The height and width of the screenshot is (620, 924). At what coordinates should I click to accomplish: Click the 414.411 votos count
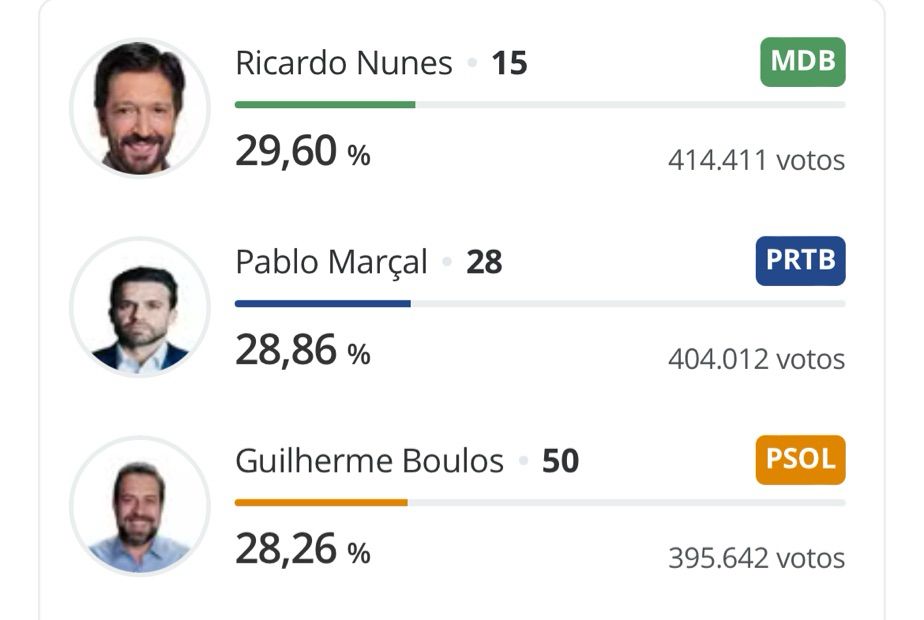point(757,160)
